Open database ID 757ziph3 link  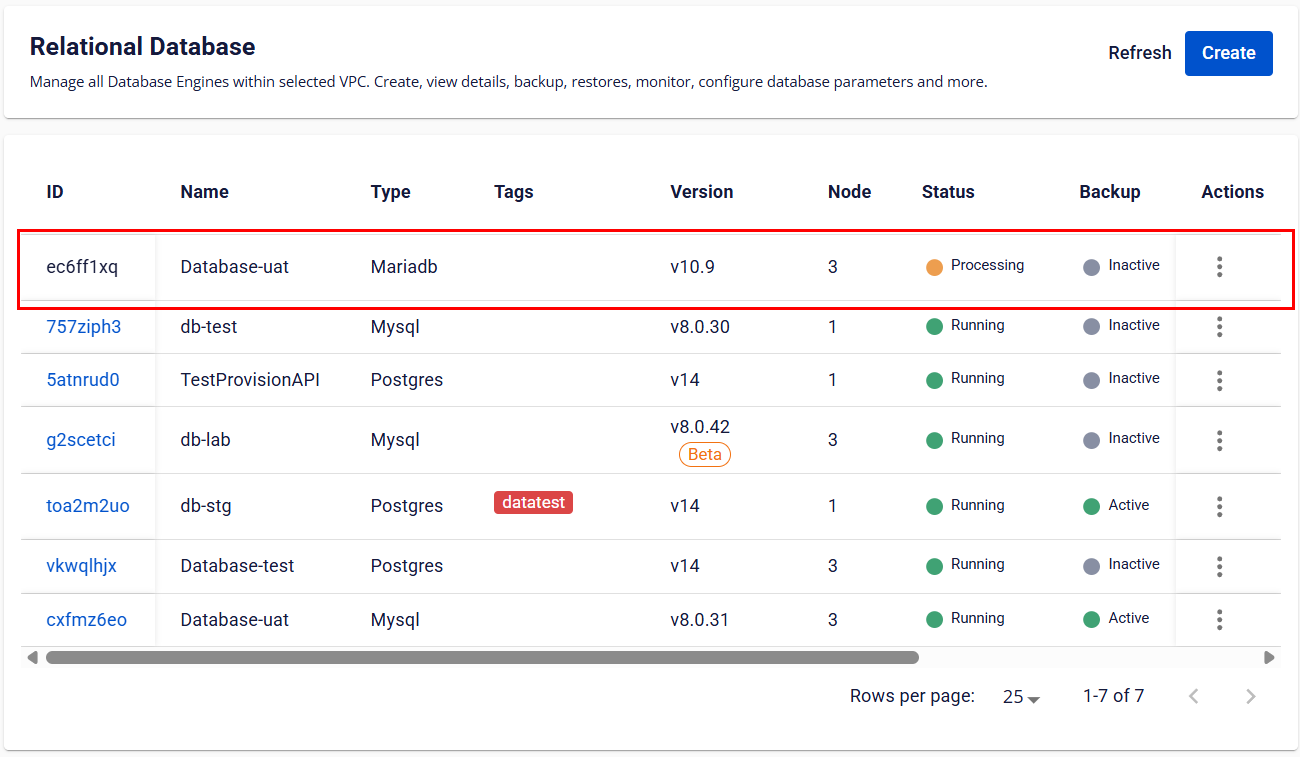(83, 326)
